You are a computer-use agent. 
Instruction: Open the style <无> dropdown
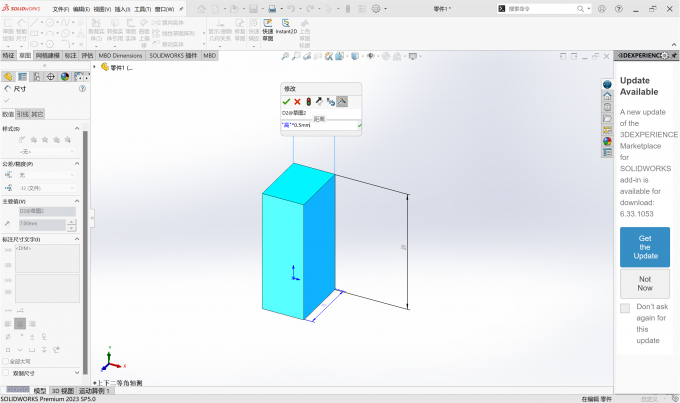click(47, 151)
